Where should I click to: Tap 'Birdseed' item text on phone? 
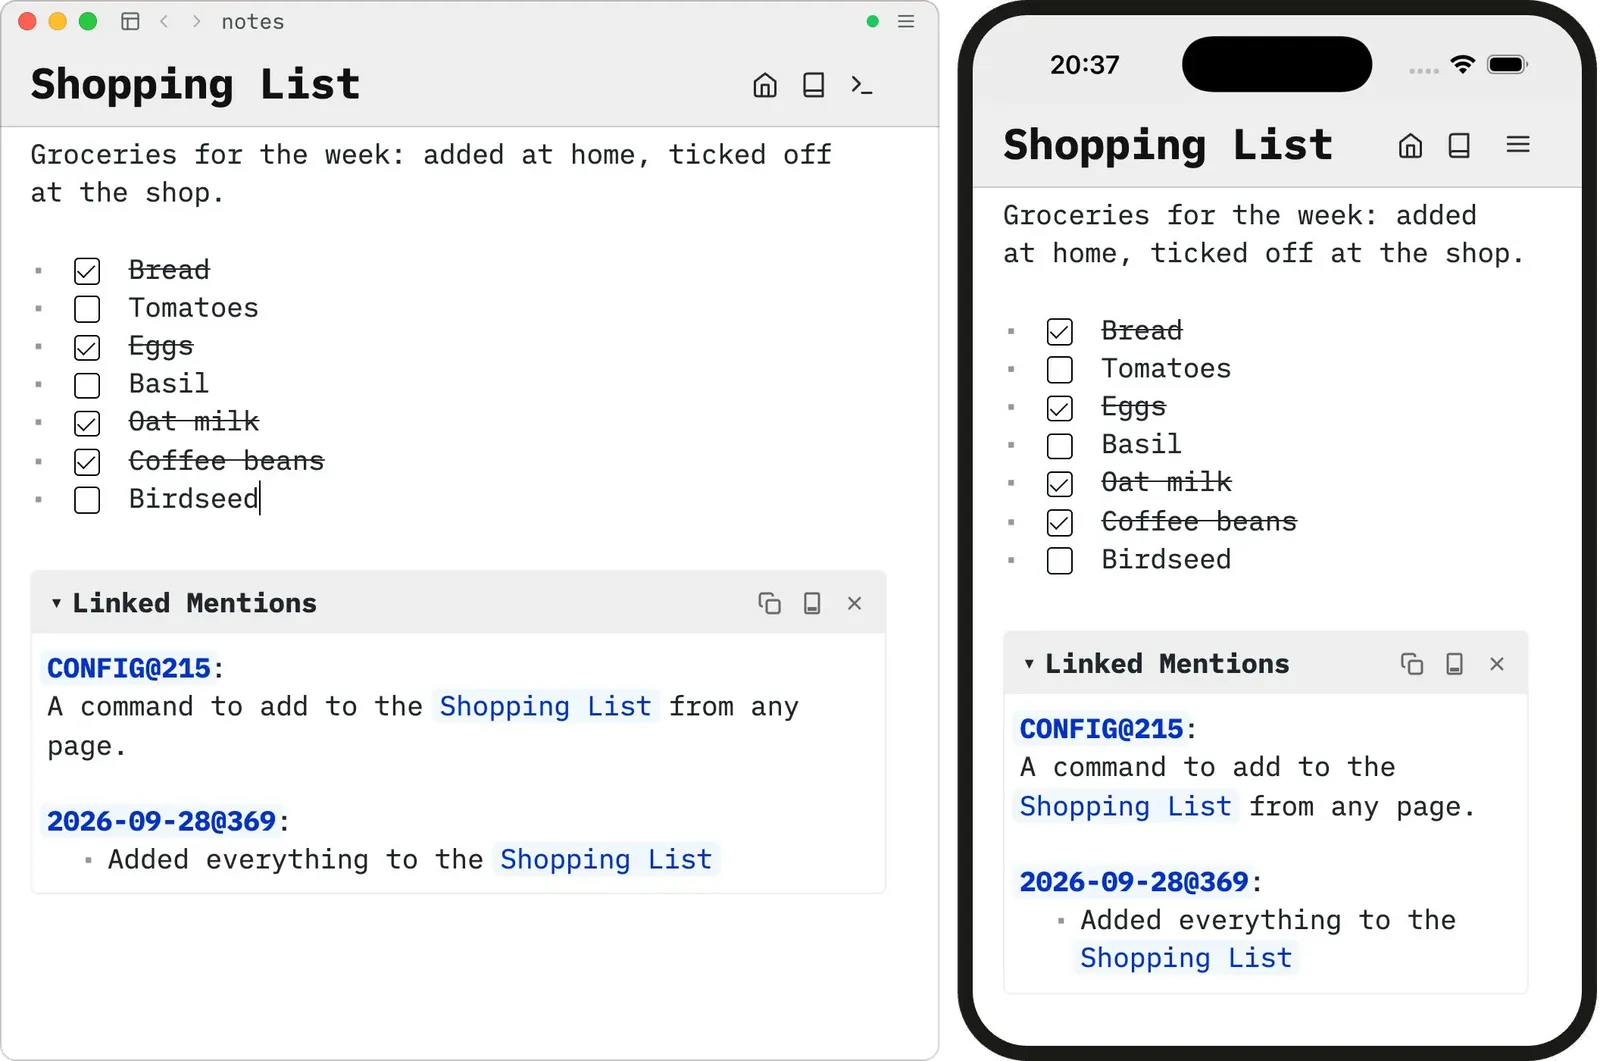click(1167, 559)
